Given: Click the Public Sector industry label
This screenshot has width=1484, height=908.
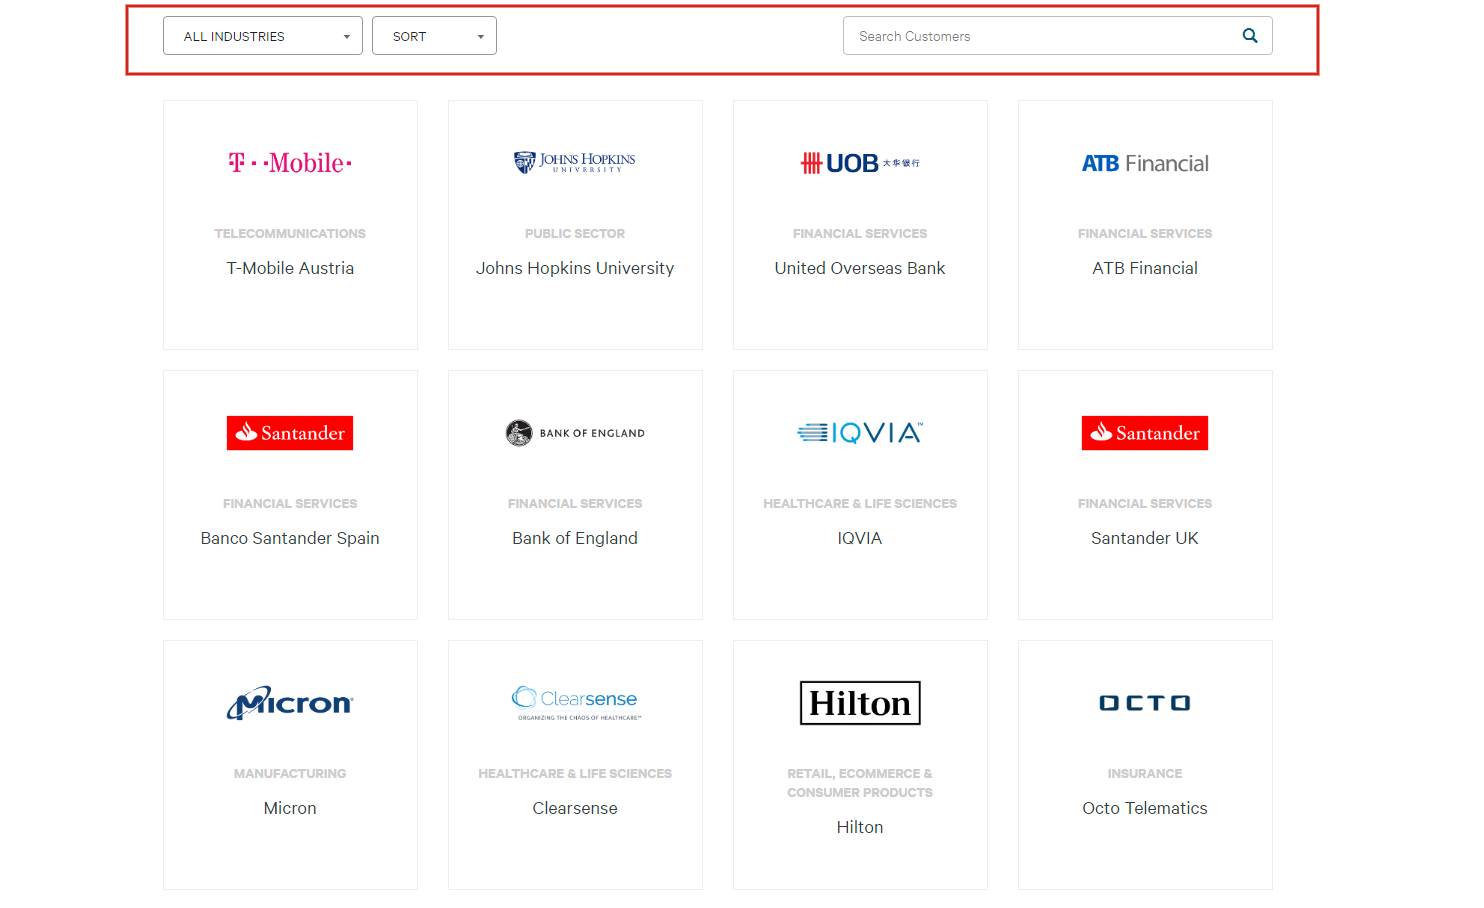Looking at the screenshot, I should click(575, 233).
